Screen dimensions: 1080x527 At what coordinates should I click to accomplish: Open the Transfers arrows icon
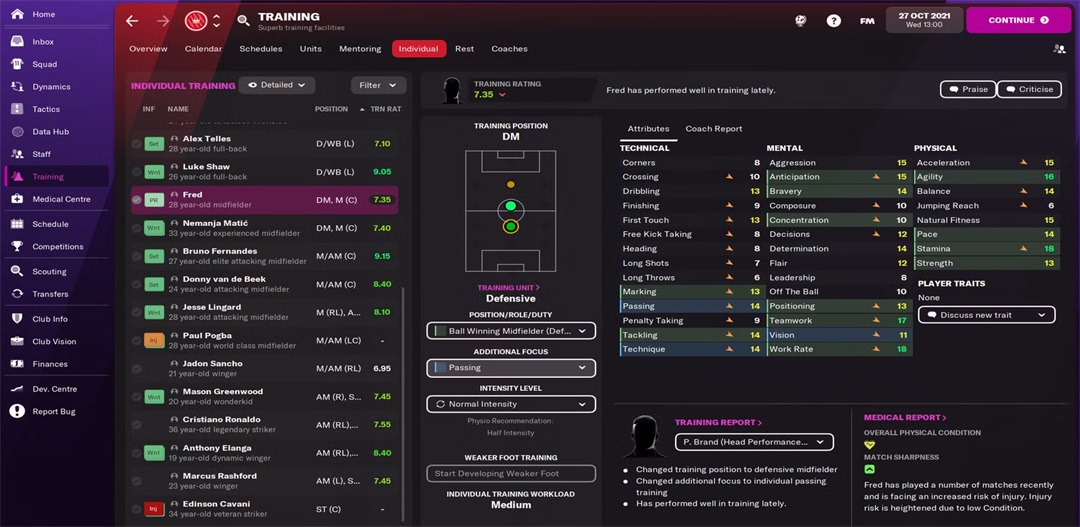(17, 294)
